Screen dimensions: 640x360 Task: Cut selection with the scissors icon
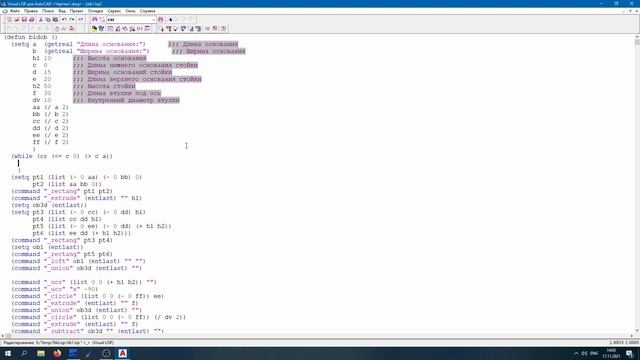[x=40, y=20]
